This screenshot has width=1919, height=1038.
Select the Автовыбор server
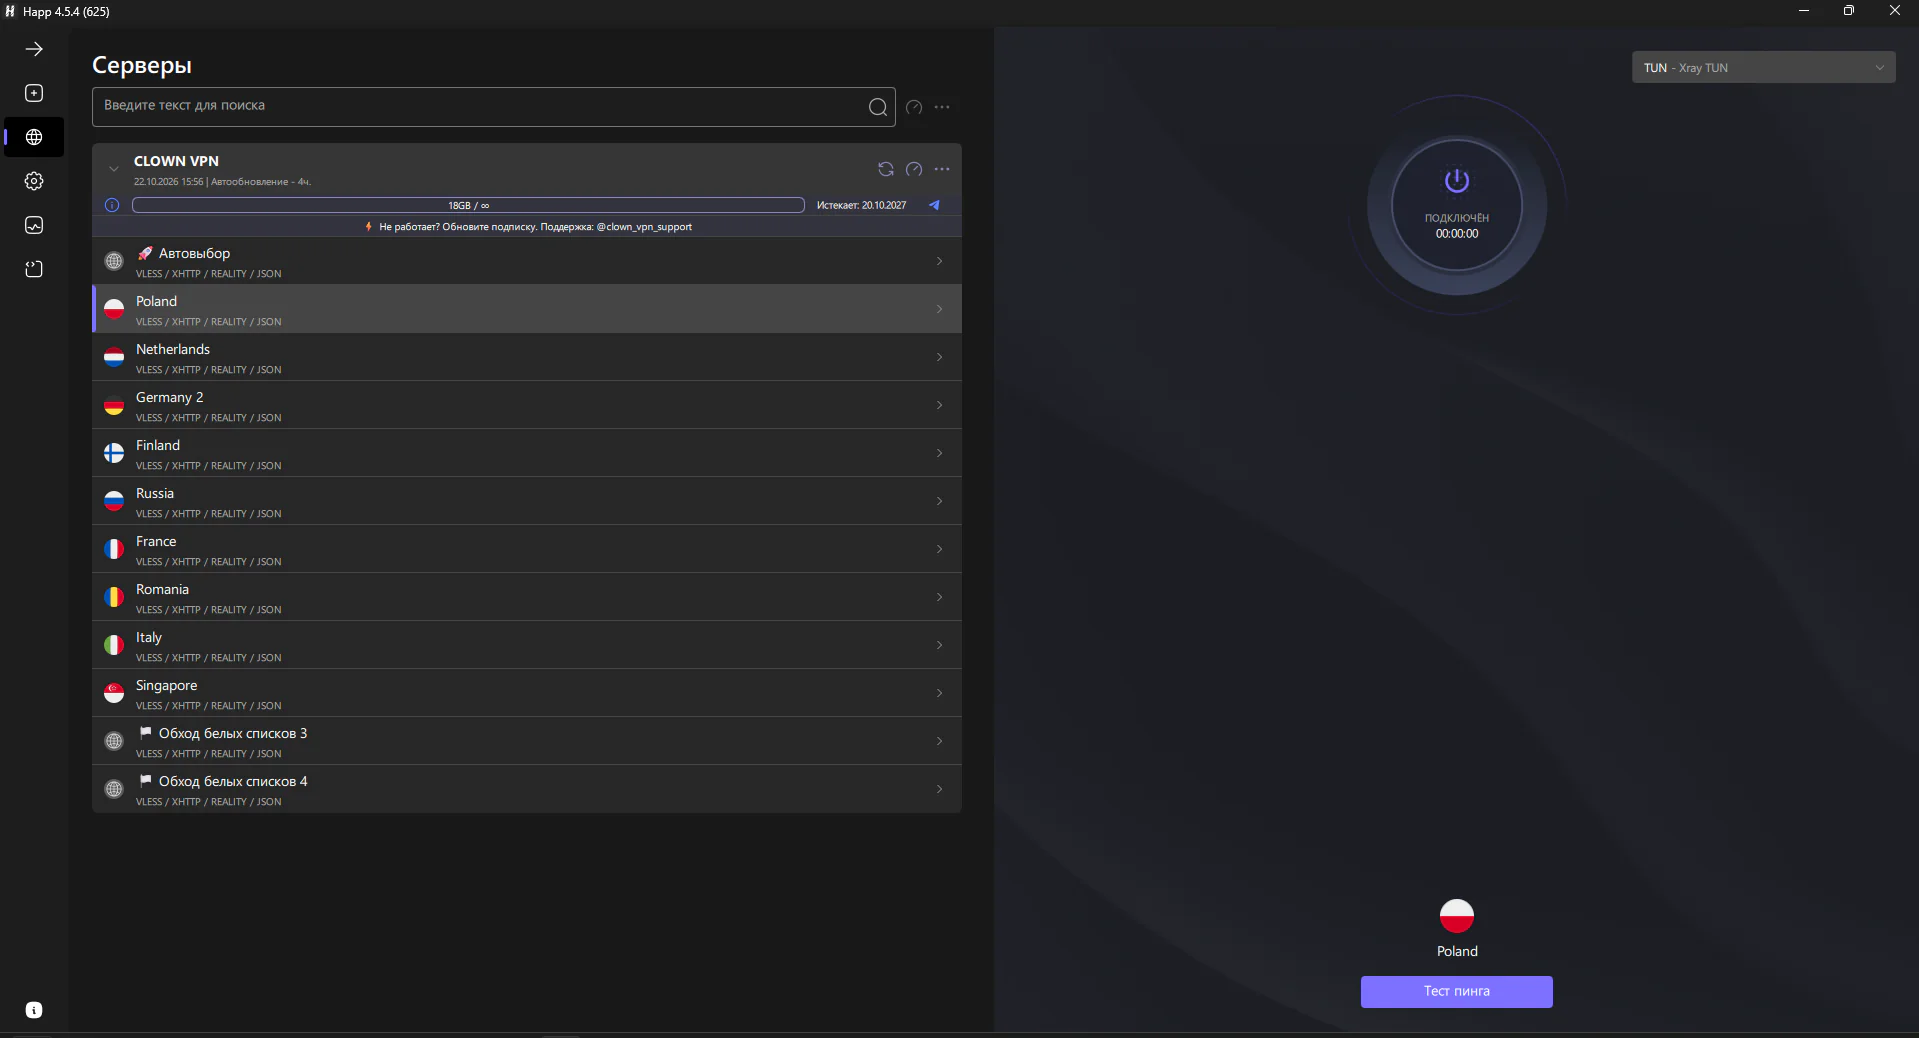point(527,261)
